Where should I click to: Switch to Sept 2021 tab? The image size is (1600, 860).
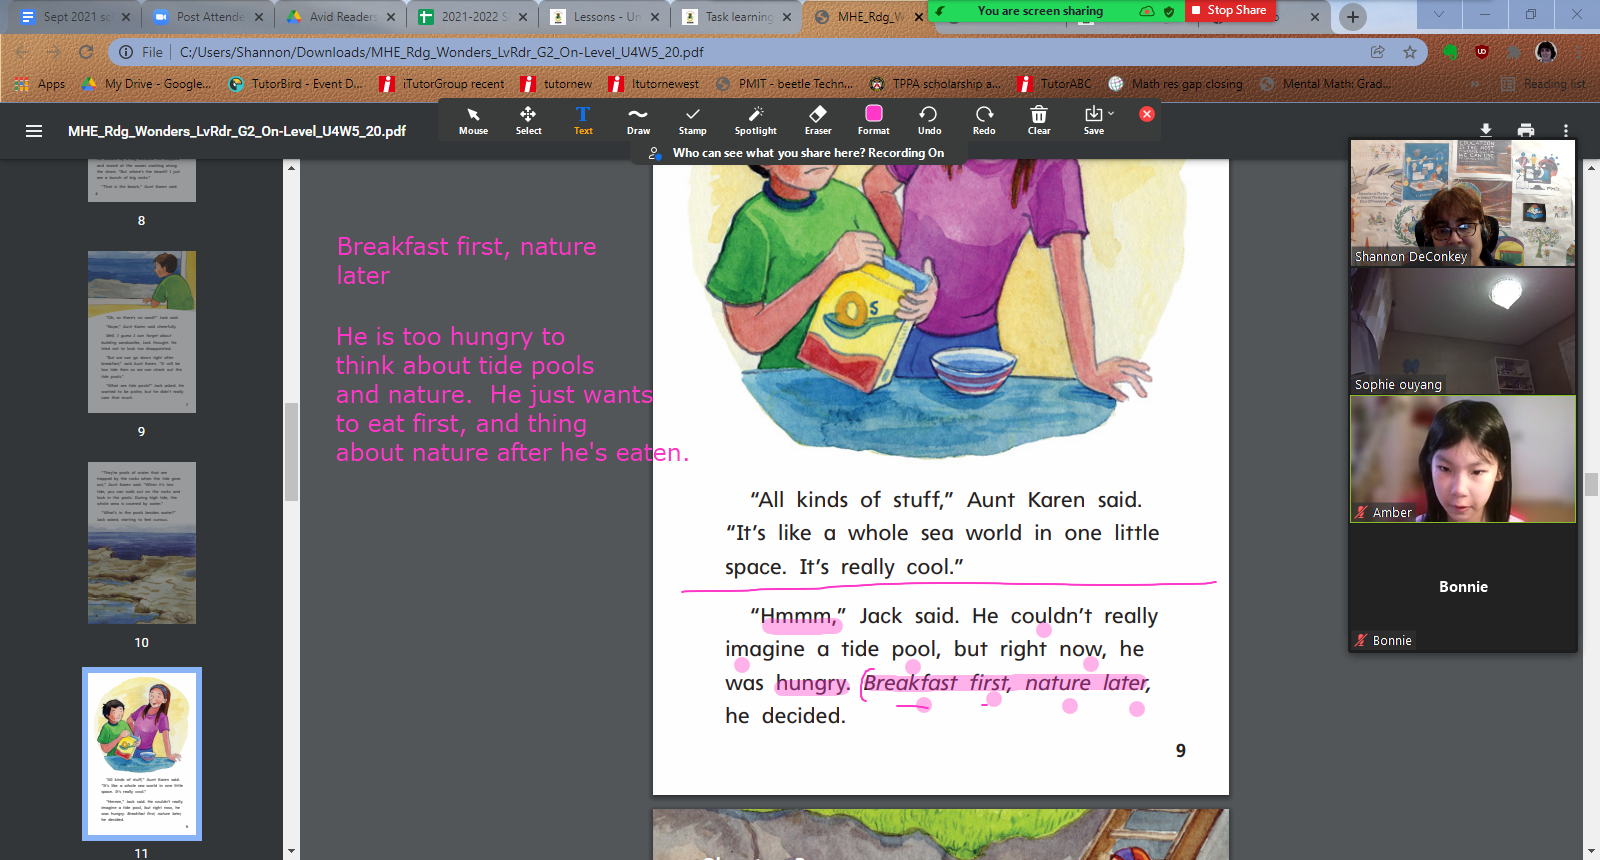pos(67,17)
